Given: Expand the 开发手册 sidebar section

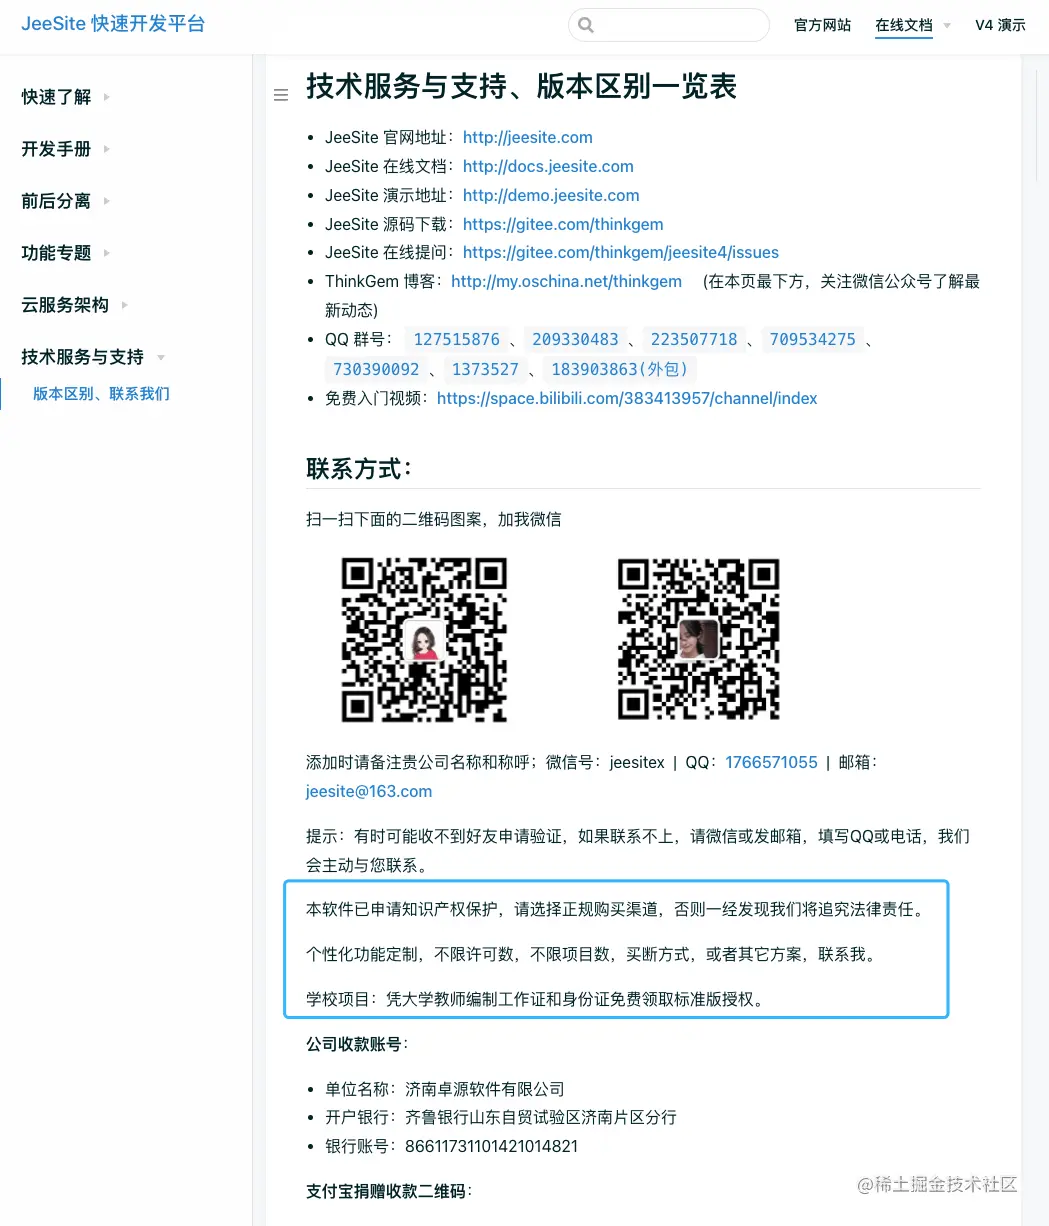Looking at the screenshot, I should 66,149.
